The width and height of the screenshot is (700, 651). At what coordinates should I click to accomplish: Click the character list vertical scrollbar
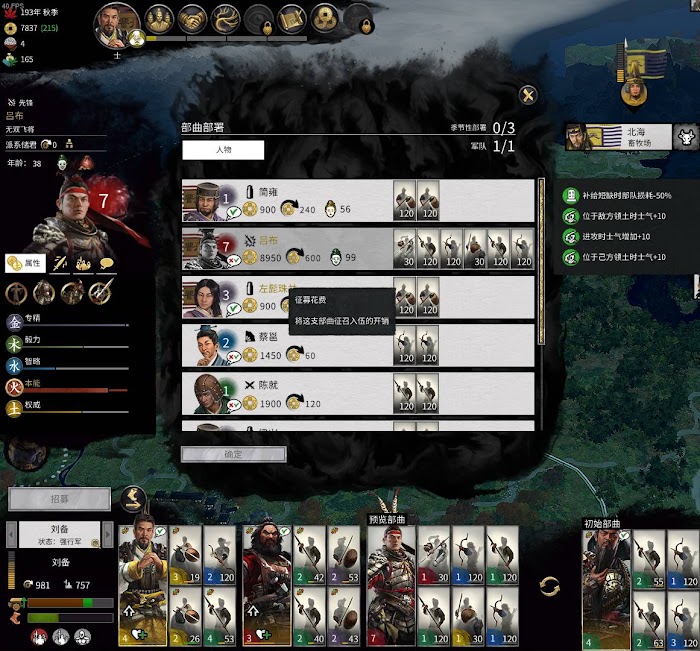541,261
